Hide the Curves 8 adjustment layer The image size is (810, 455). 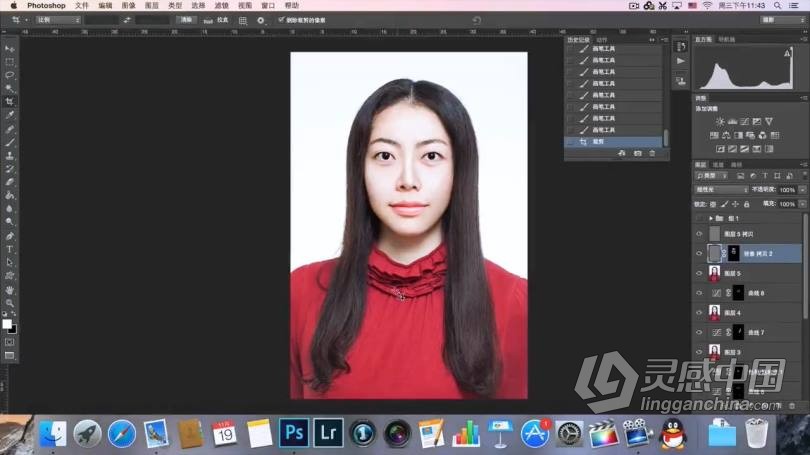(x=699, y=293)
